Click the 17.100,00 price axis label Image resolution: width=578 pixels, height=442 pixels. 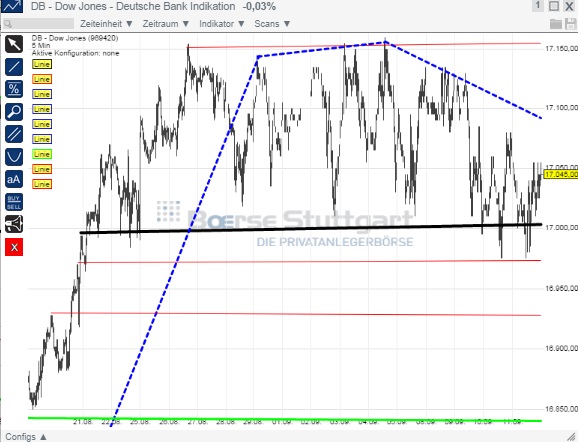[561, 108]
